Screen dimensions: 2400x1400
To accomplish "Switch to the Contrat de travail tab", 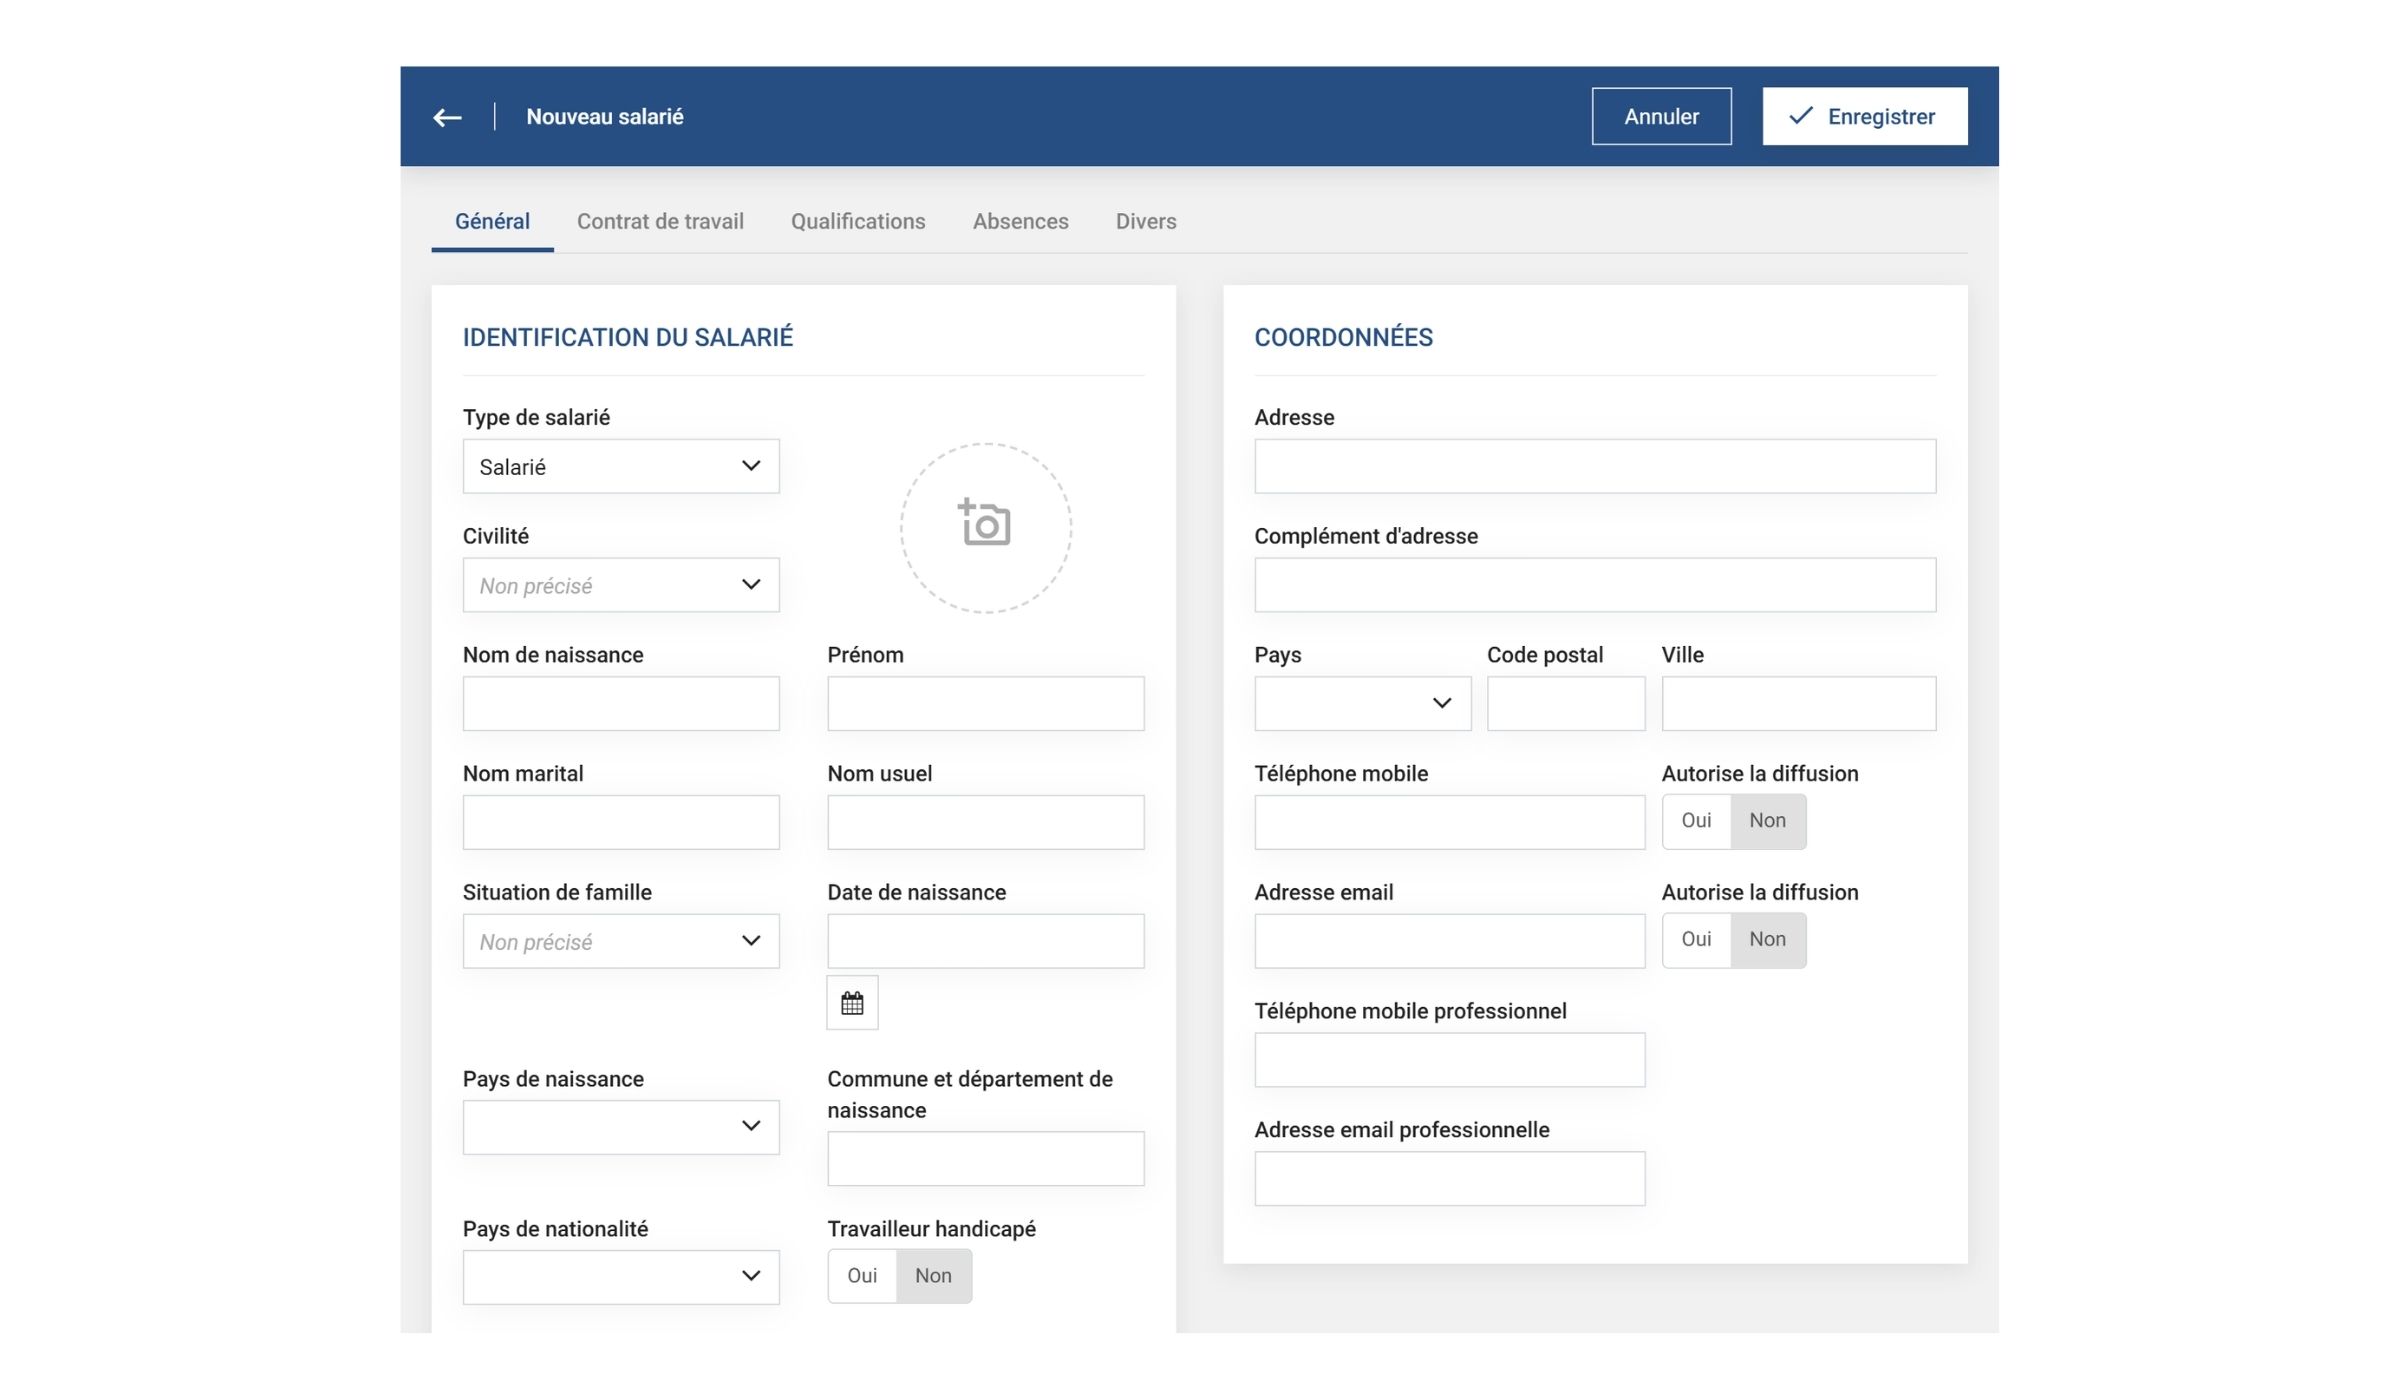I will click(x=660, y=221).
